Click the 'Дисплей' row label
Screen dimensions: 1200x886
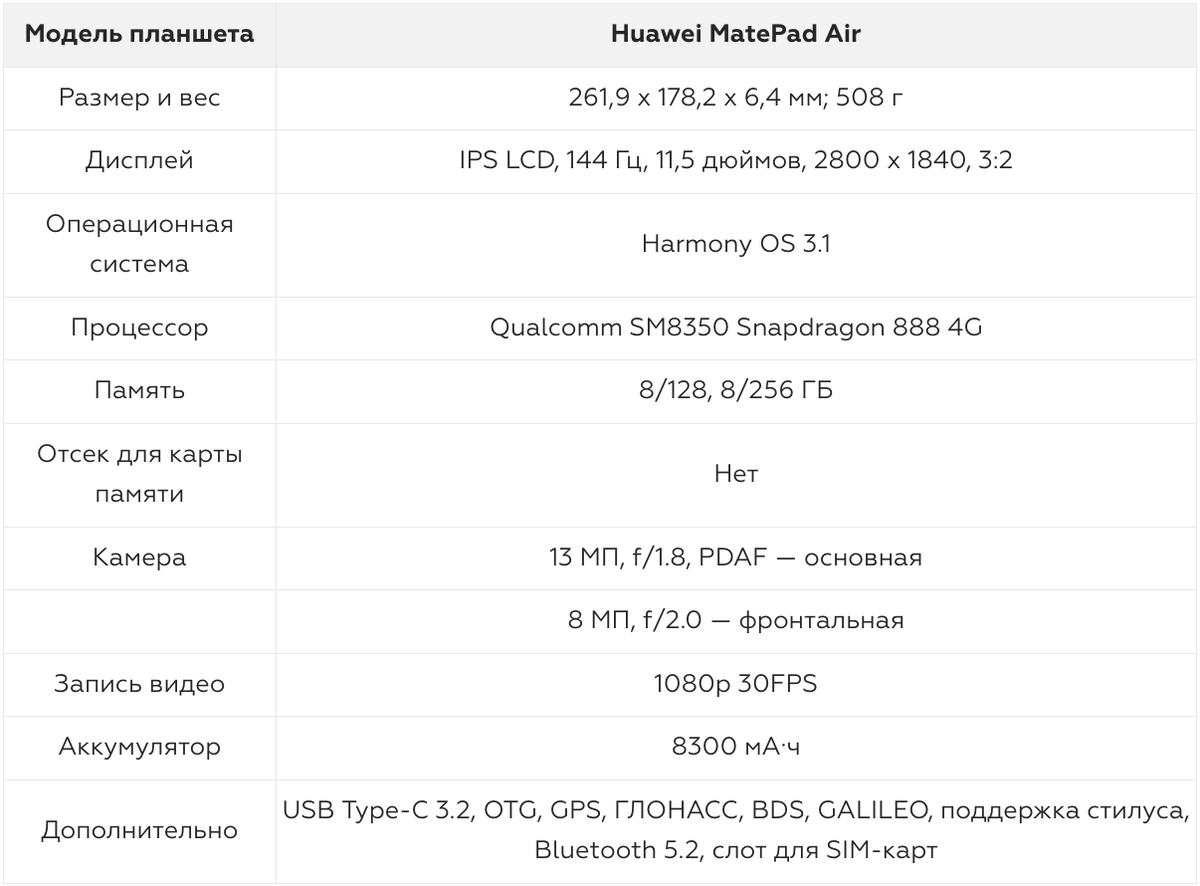coord(139,161)
